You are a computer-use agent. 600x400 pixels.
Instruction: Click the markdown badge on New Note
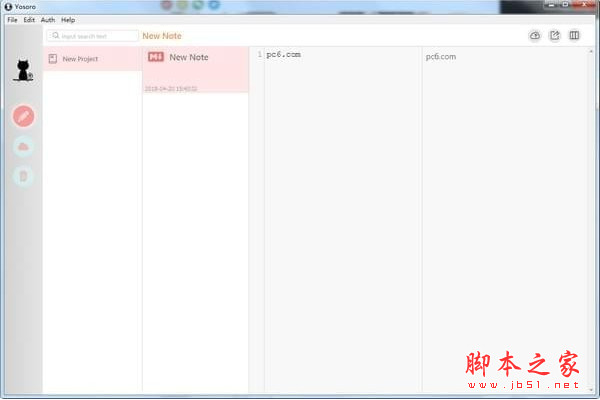156,57
